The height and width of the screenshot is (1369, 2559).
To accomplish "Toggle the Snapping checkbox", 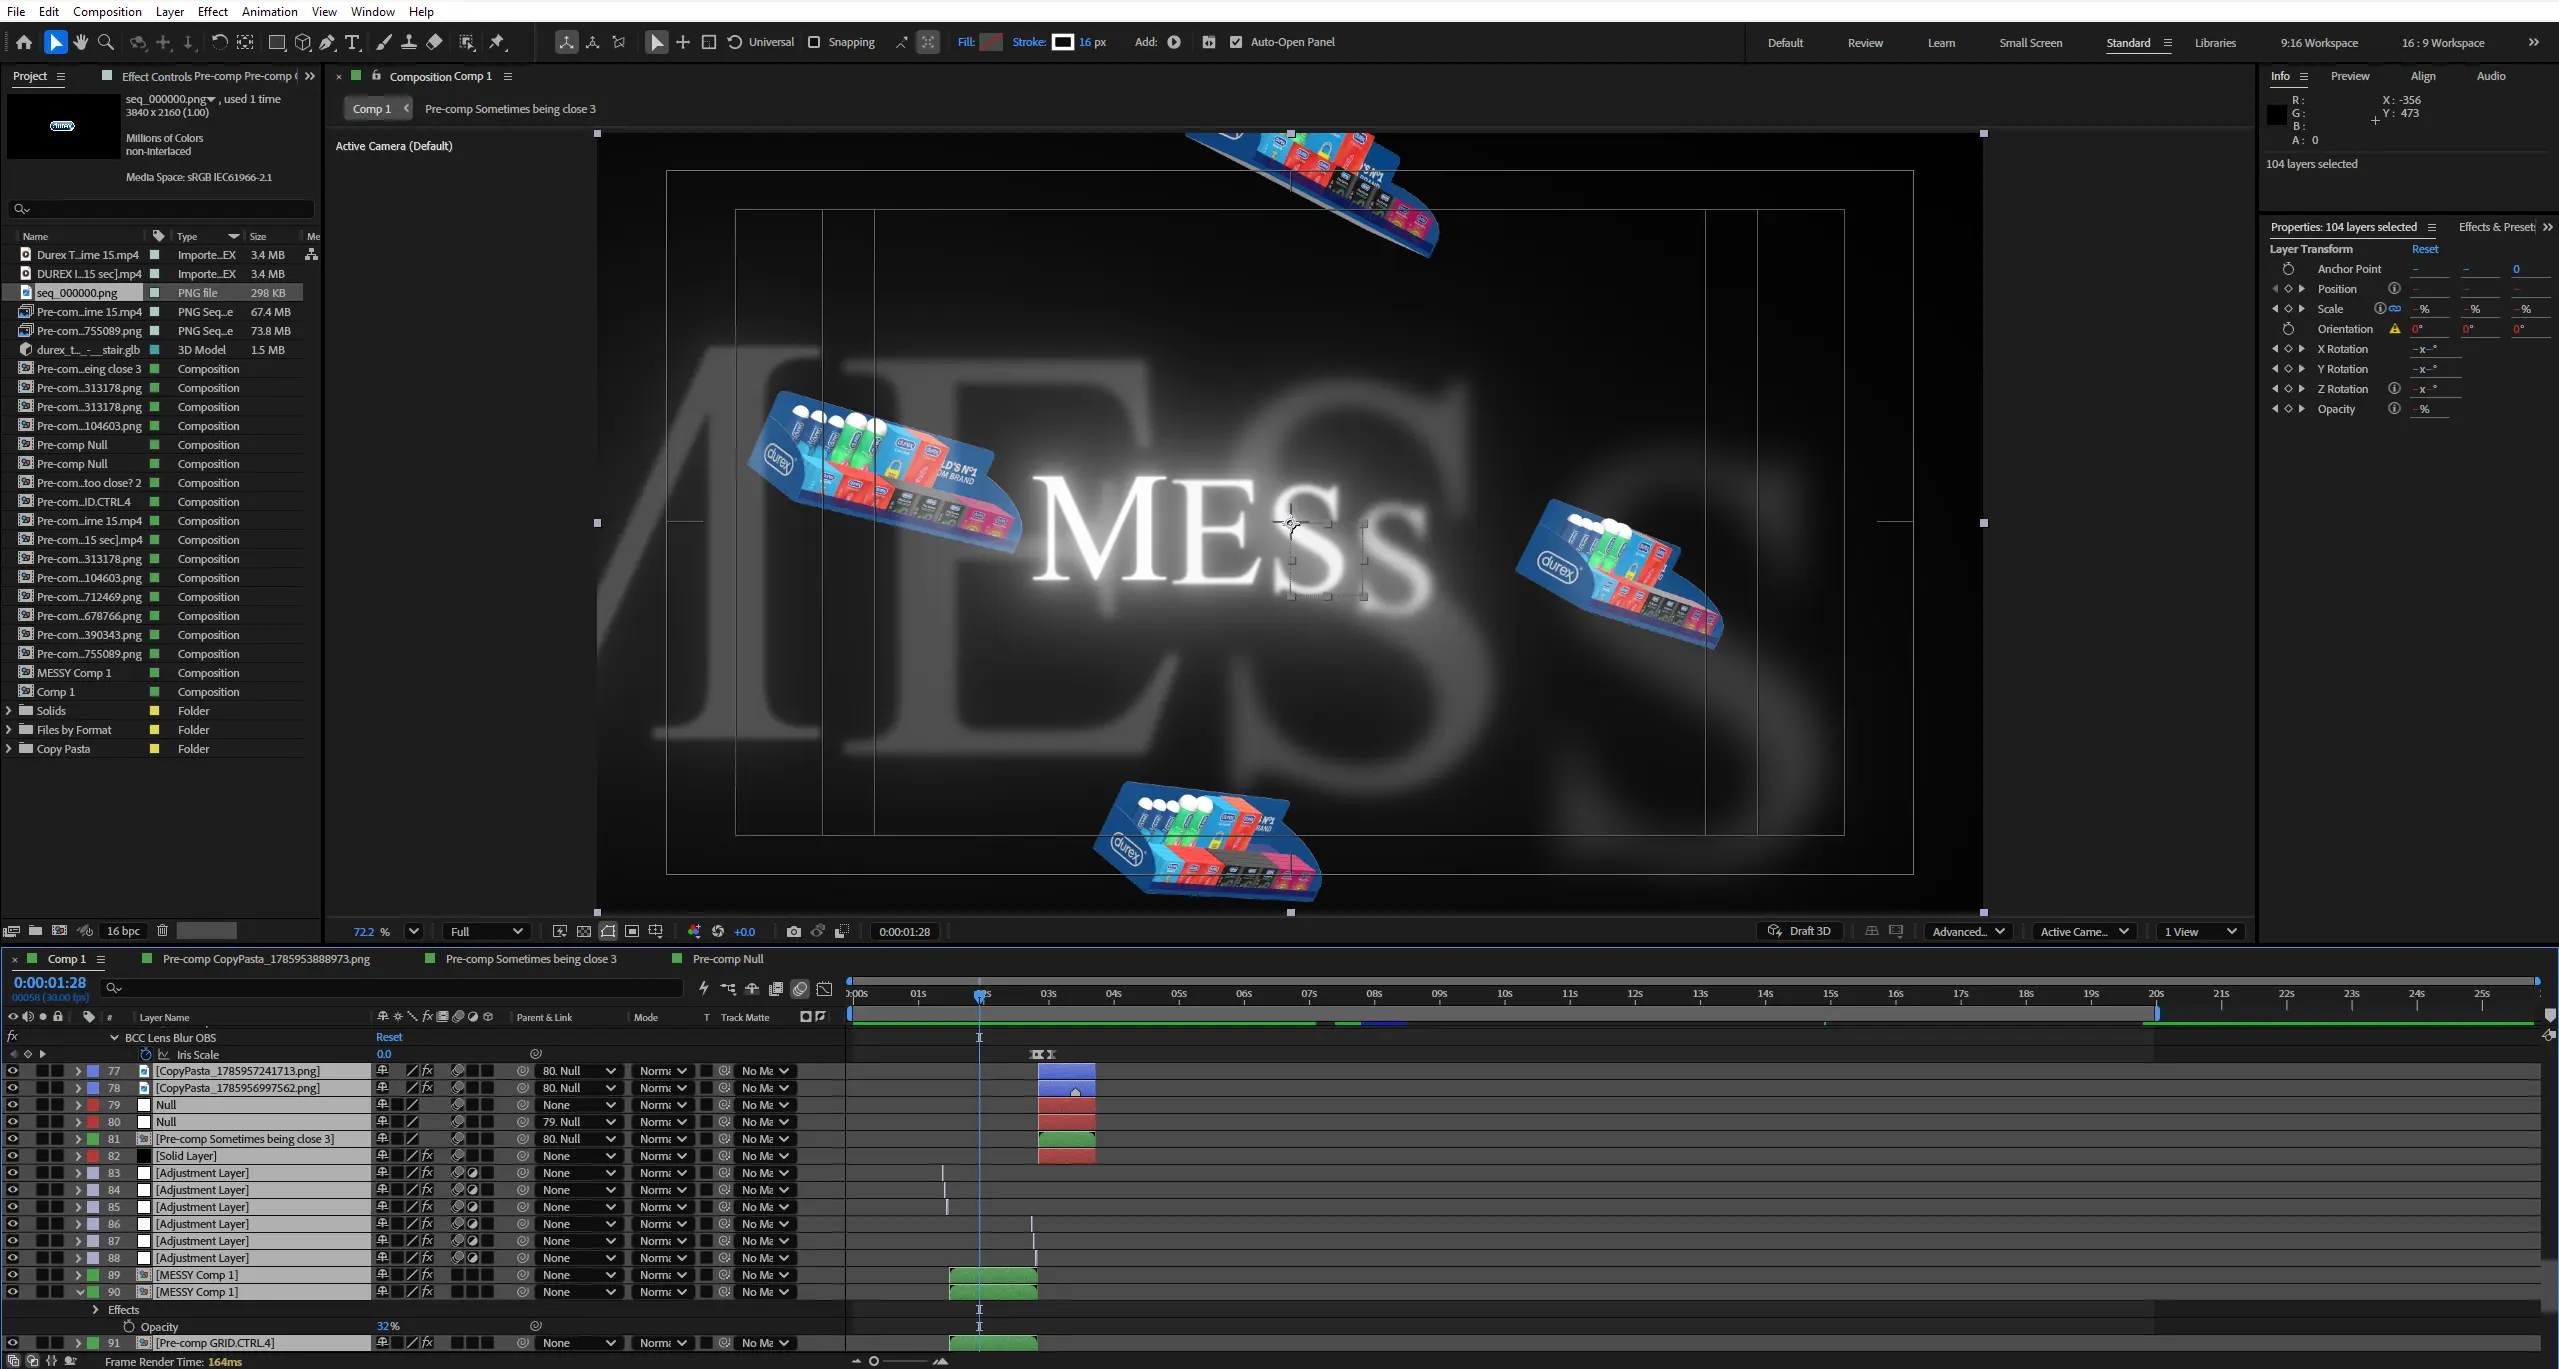I will 814,42.
